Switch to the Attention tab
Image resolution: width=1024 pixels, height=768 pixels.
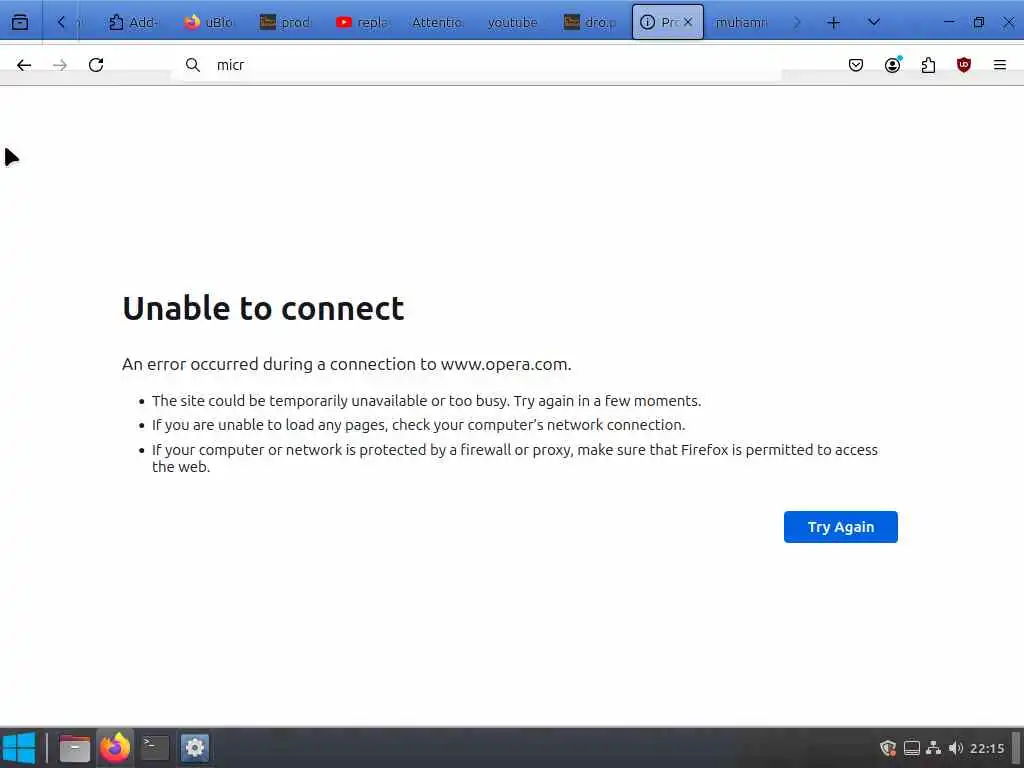point(438,22)
